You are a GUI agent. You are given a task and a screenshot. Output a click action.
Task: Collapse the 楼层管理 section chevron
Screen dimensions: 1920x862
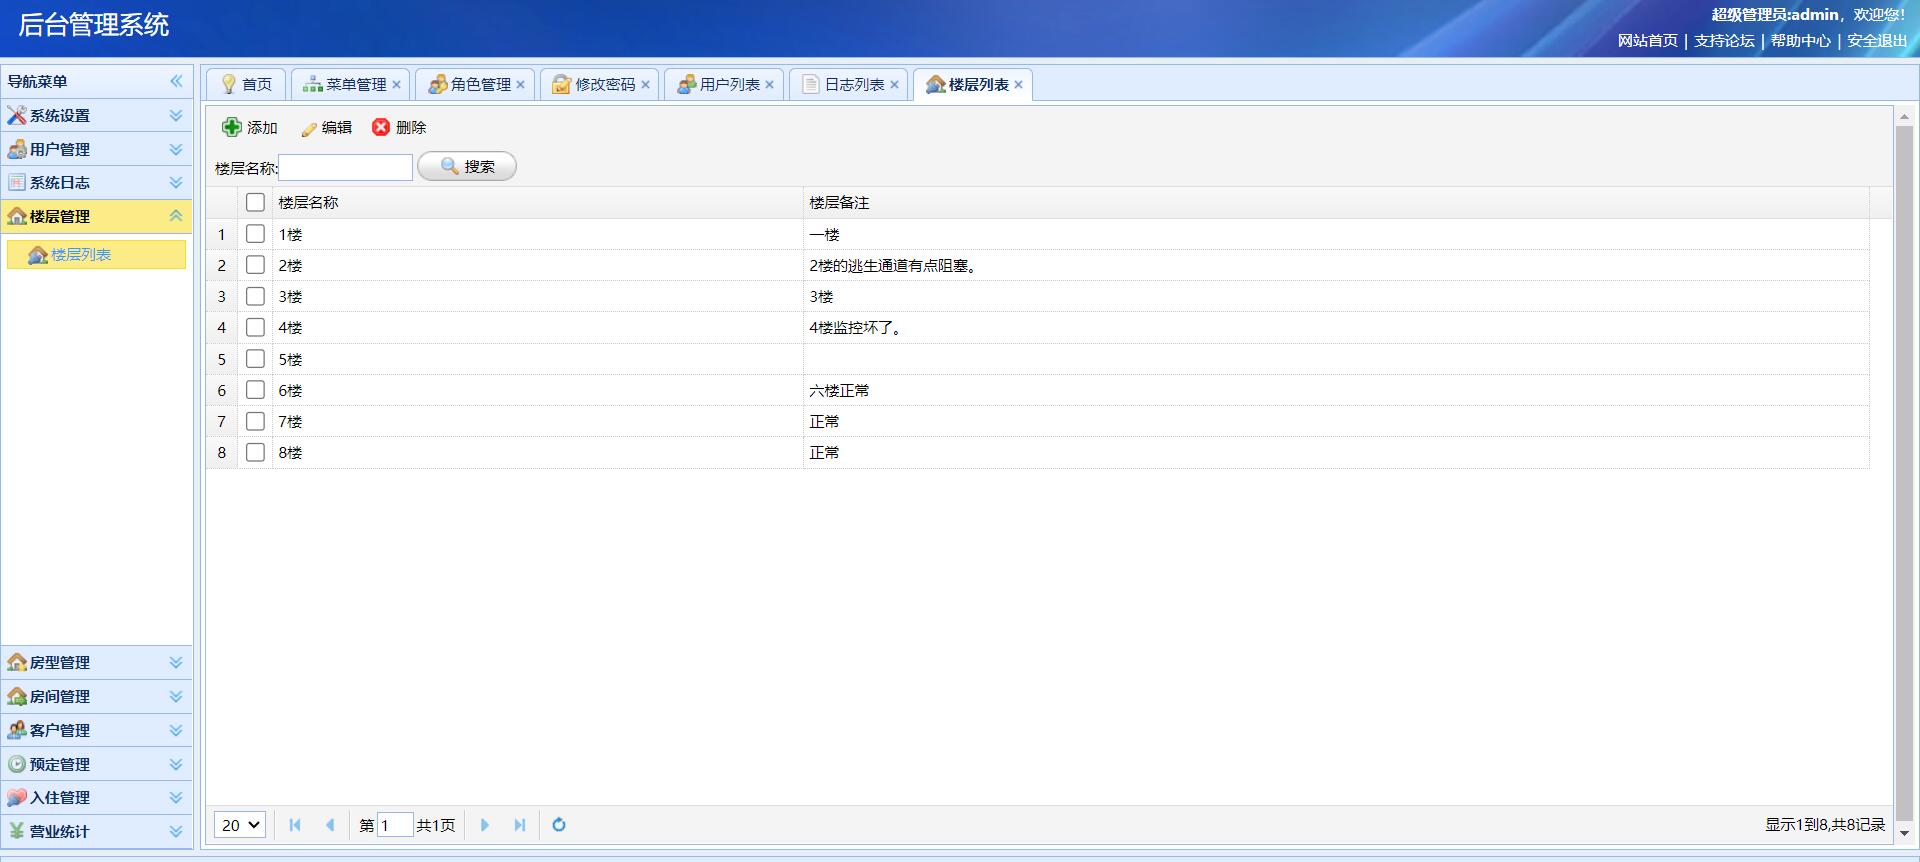[x=176, y=216]
